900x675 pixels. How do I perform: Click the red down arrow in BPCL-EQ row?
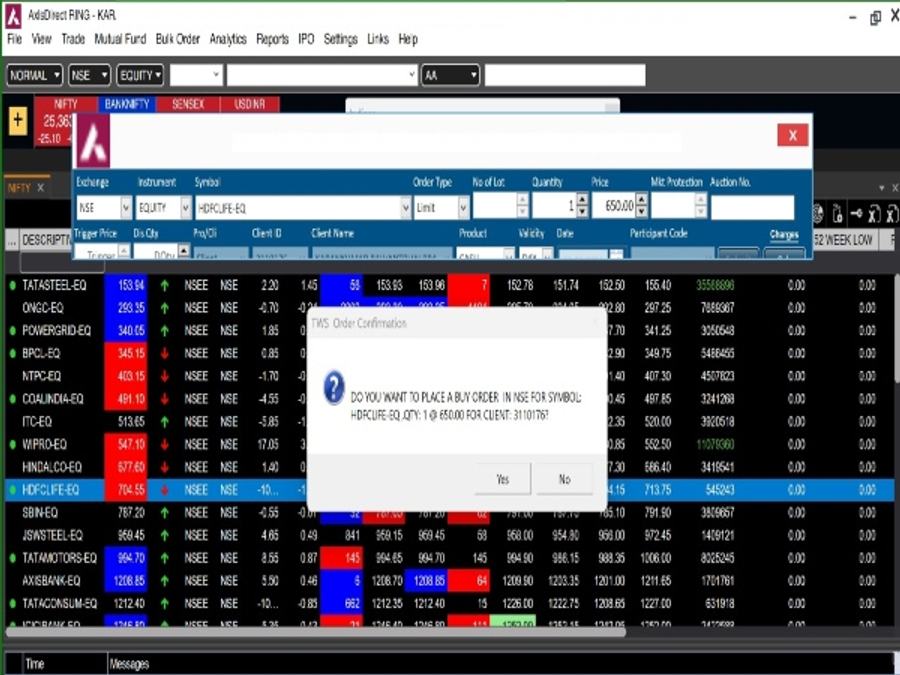[x=165, y=354]
